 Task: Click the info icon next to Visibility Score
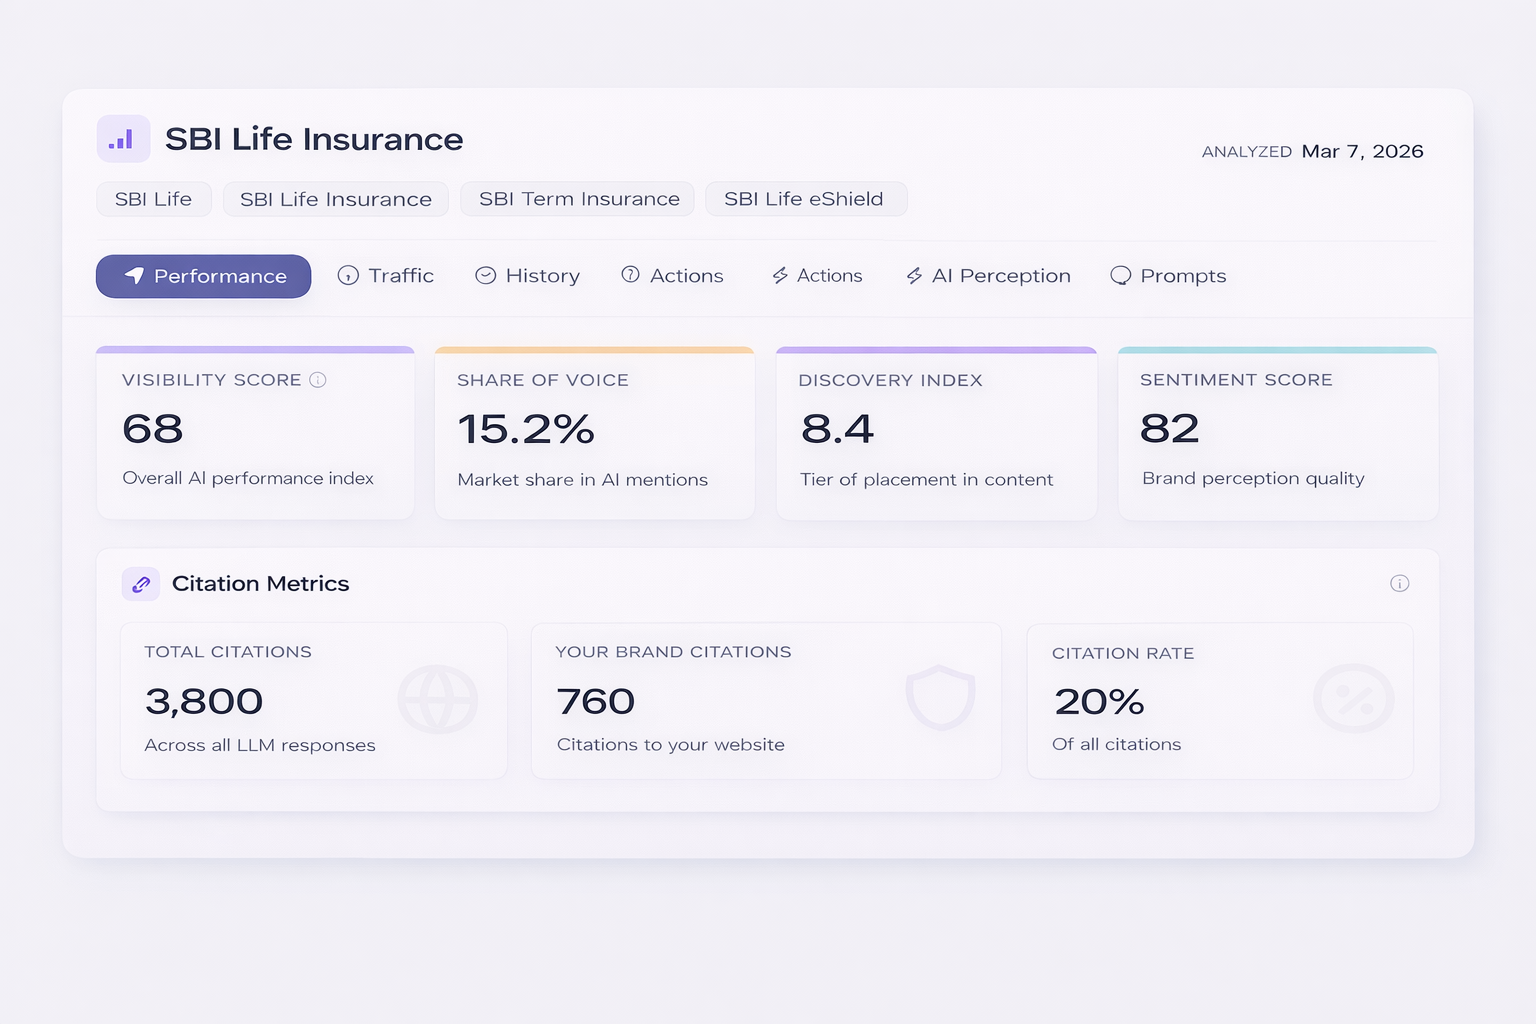(318, 380)
